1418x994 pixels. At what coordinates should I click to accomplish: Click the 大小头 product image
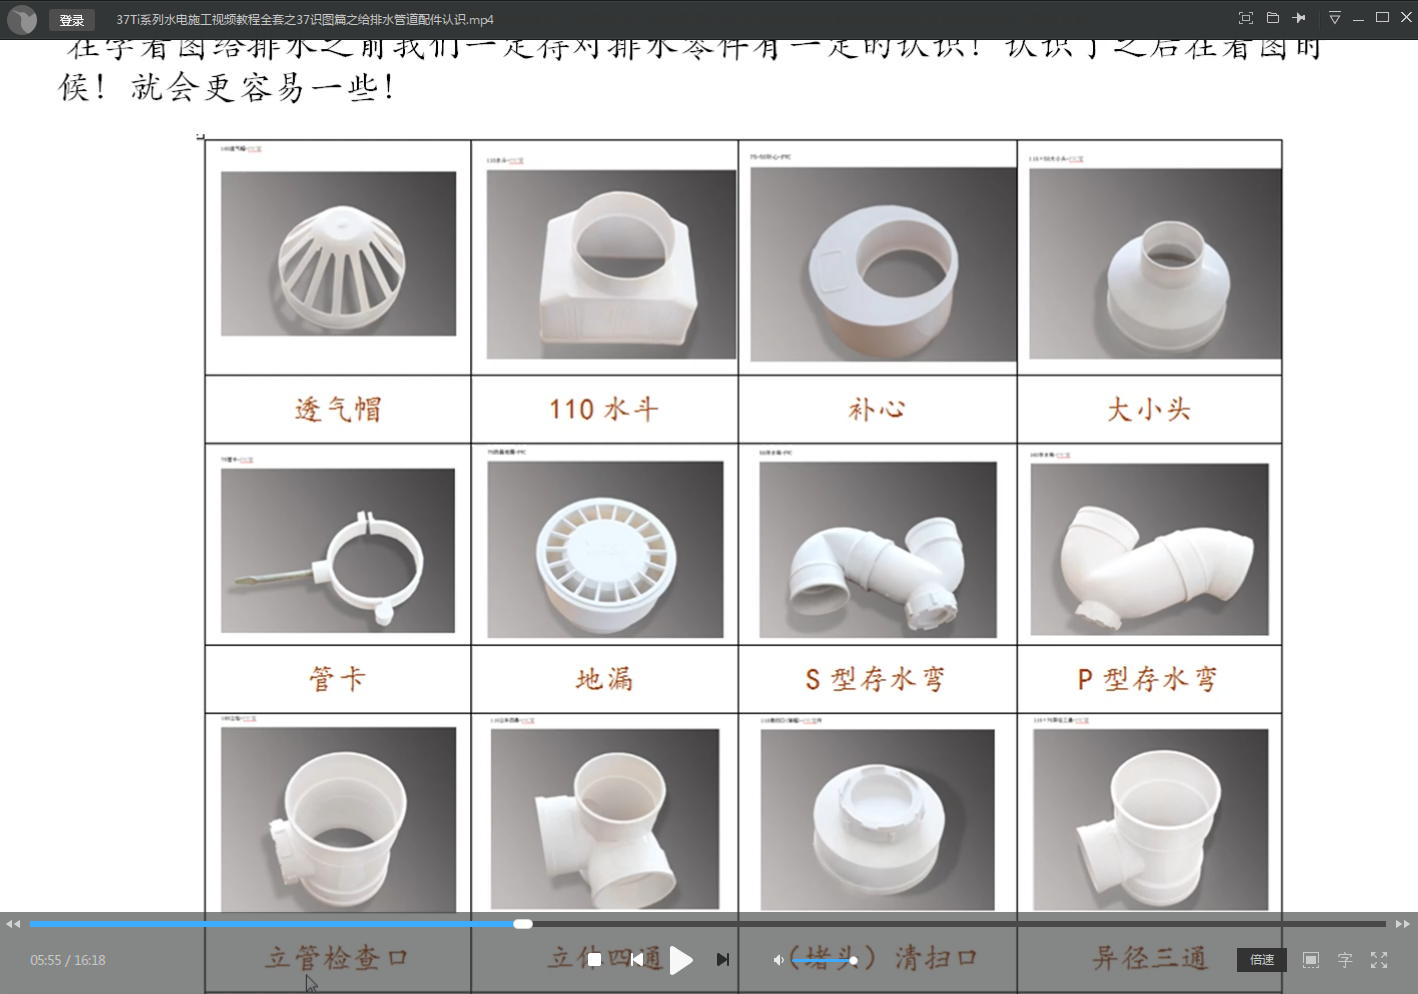(1155, 264)
